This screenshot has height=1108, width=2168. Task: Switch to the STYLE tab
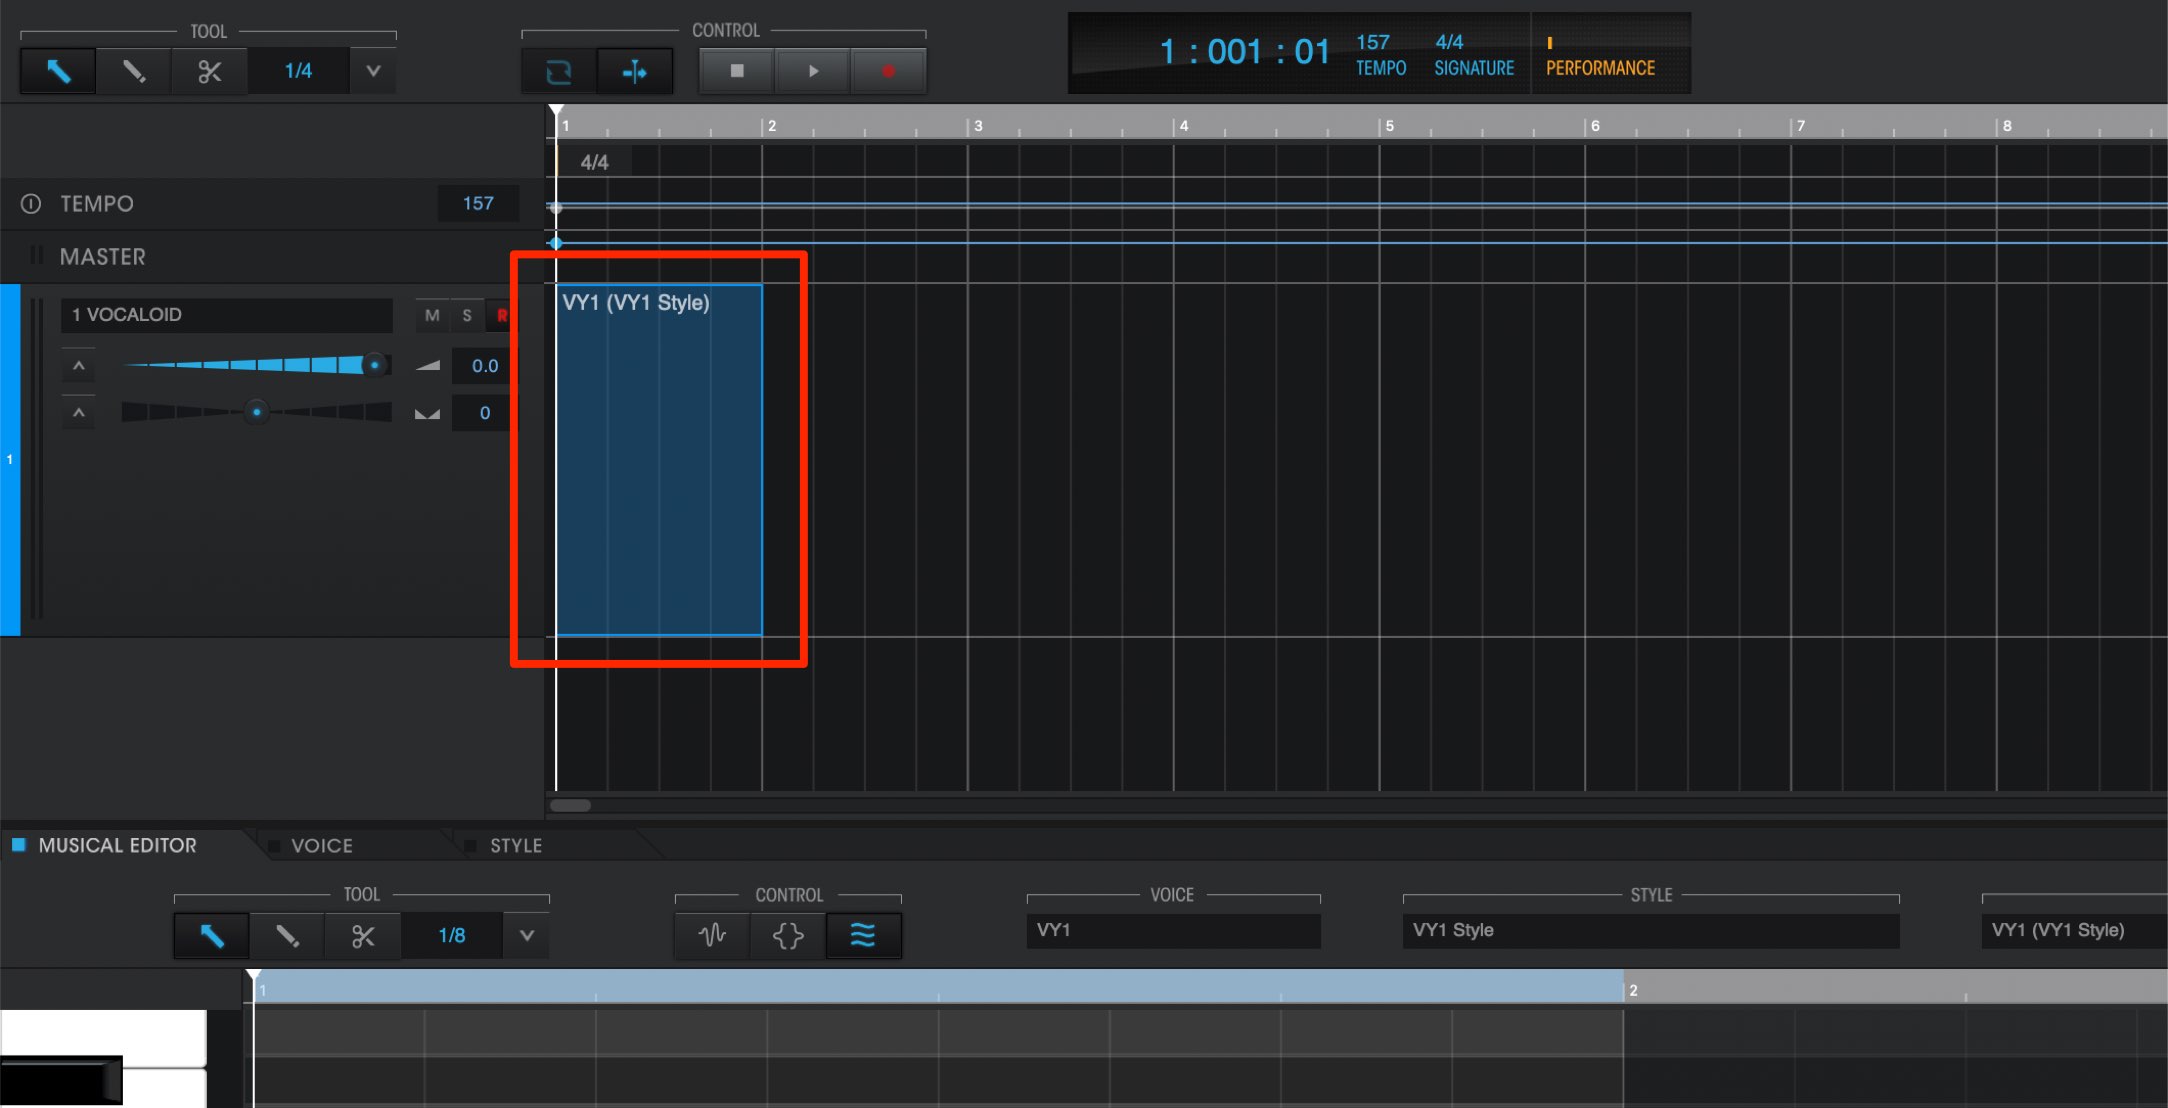(515, 846)
